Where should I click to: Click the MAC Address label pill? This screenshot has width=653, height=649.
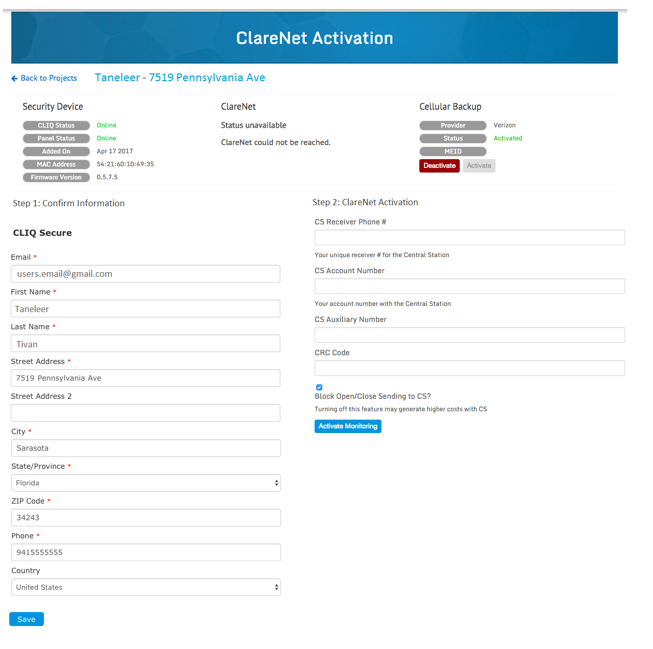(56, 164)
